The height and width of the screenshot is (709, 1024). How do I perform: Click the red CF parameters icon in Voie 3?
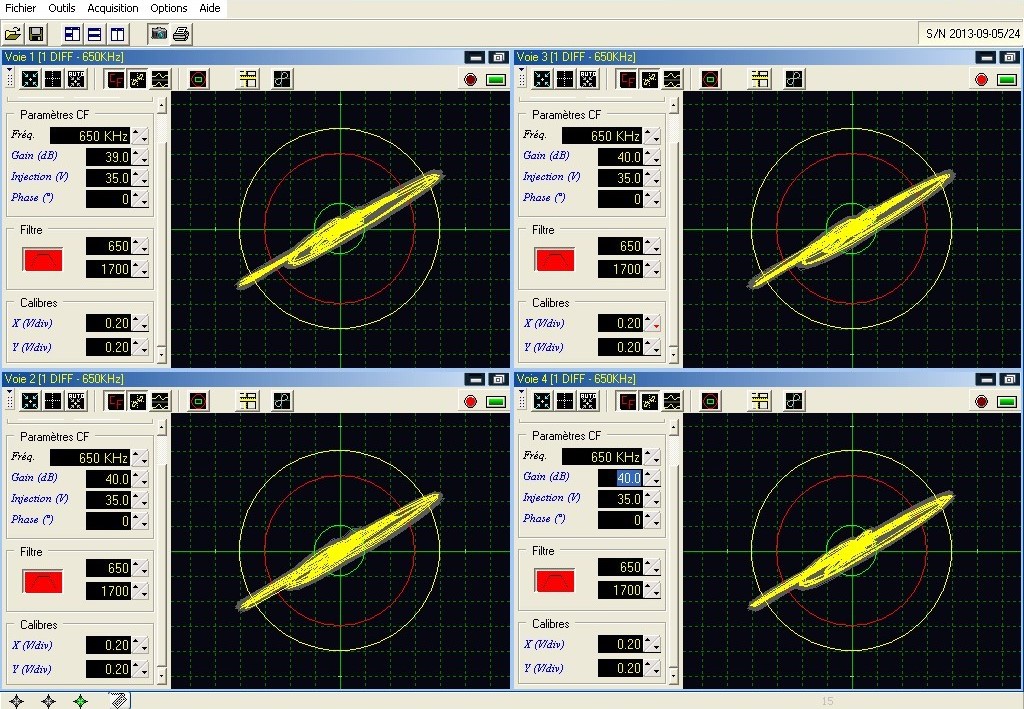pos(627,79)
